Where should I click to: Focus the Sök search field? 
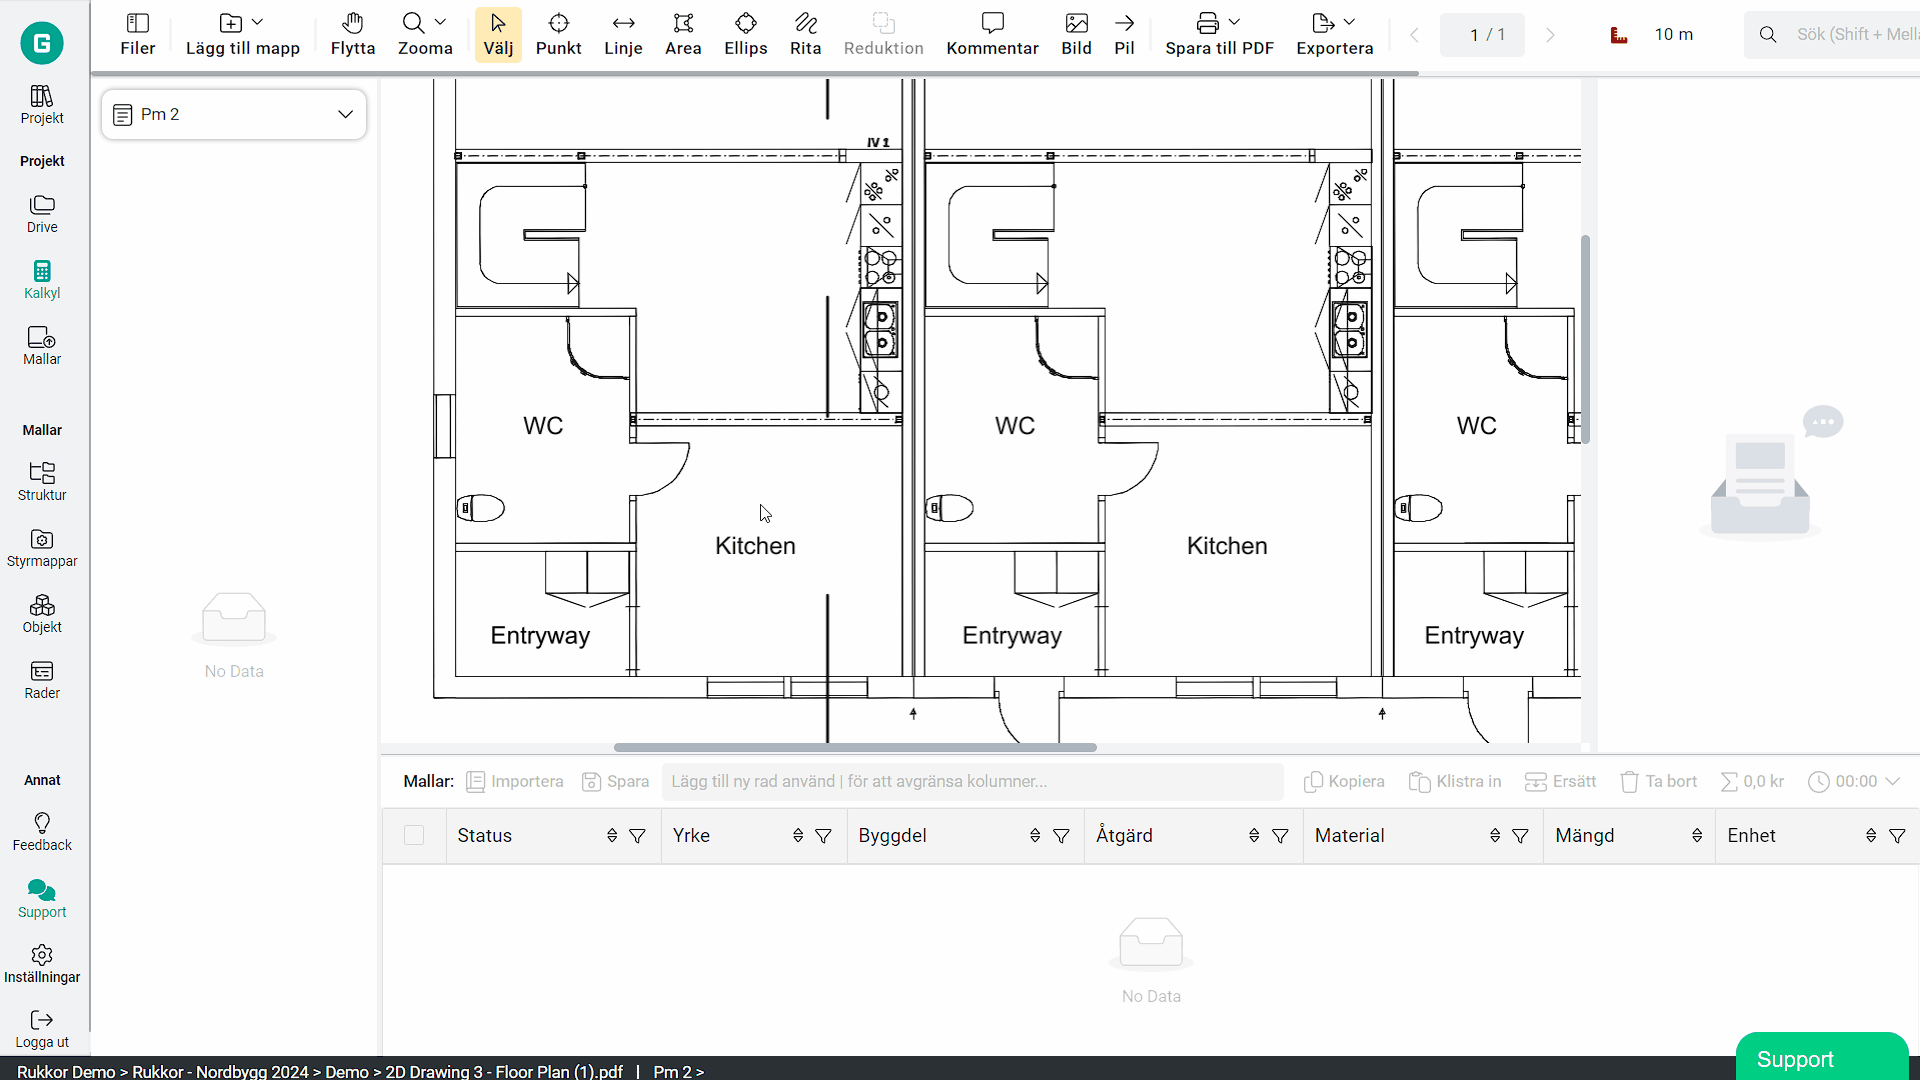tap(1832, 35)
